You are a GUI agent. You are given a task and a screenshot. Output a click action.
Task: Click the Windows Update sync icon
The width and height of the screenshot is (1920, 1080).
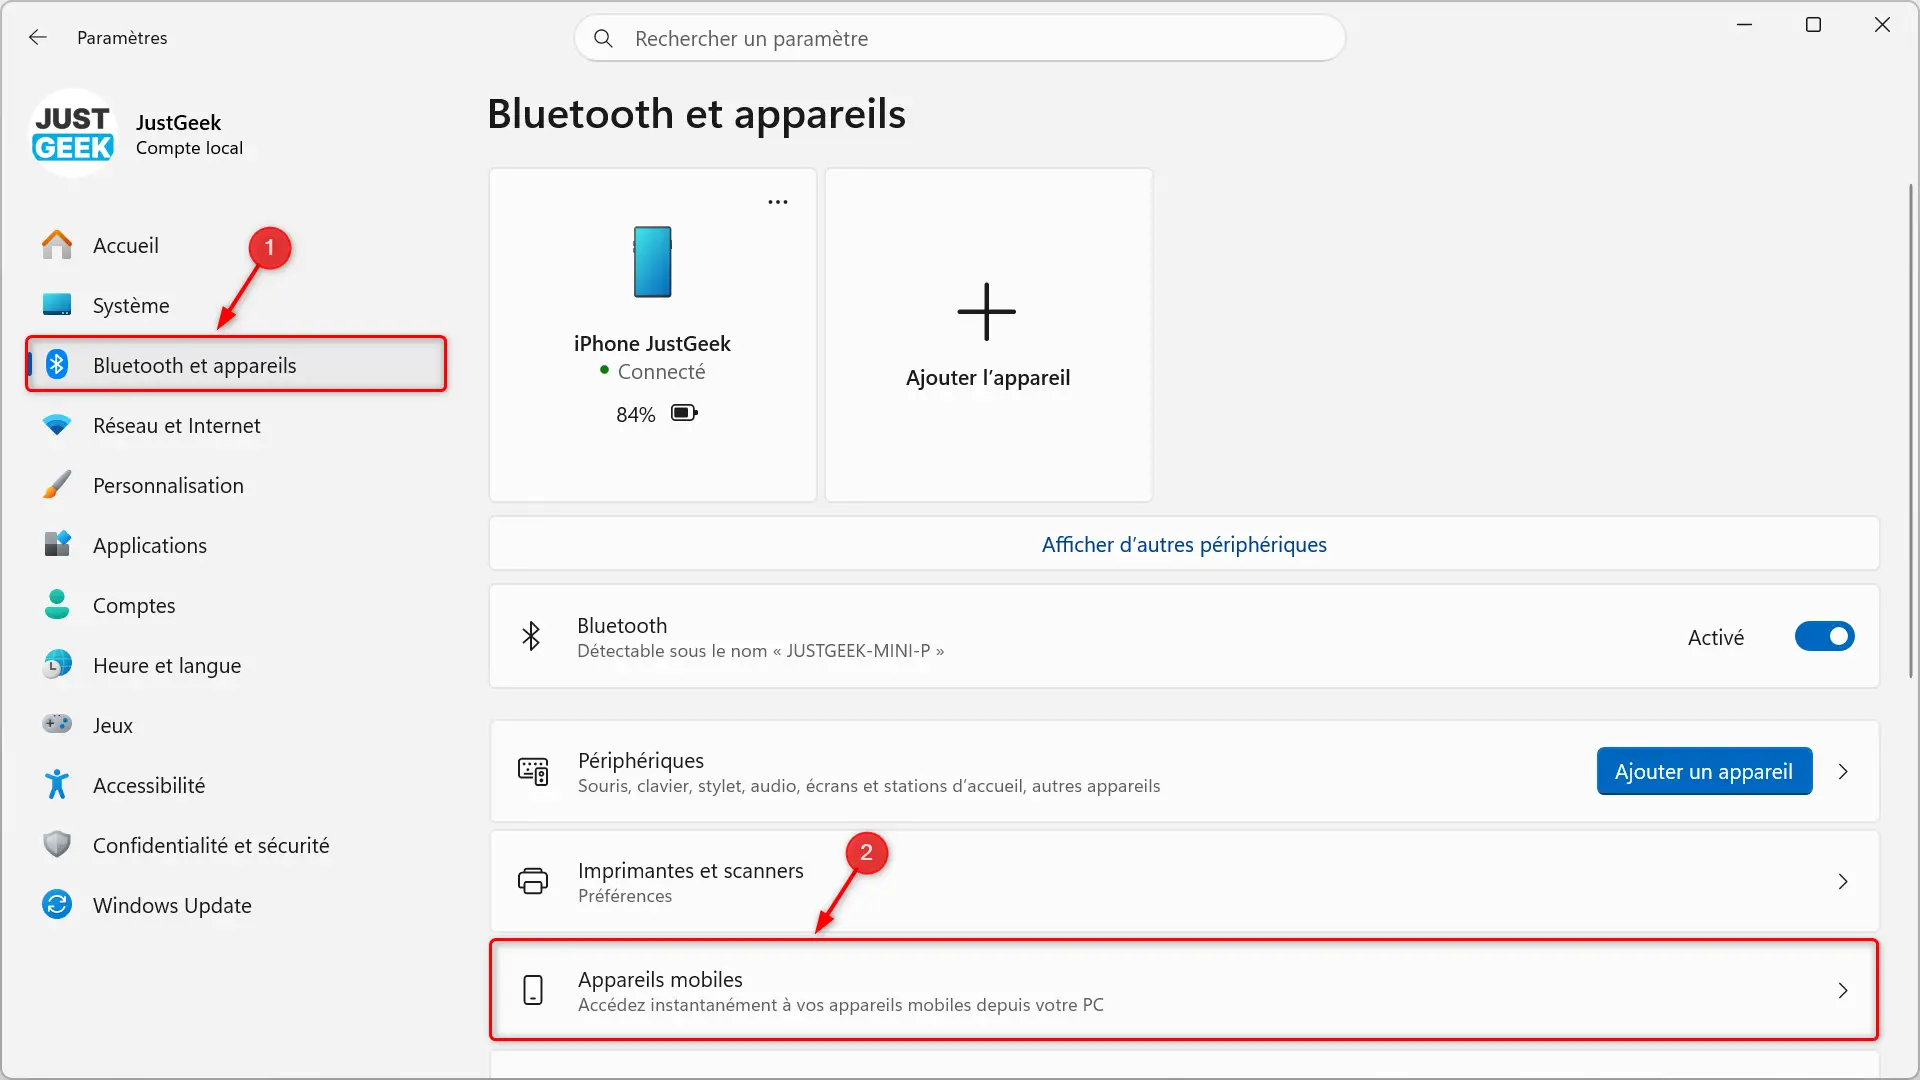(57, 905)
